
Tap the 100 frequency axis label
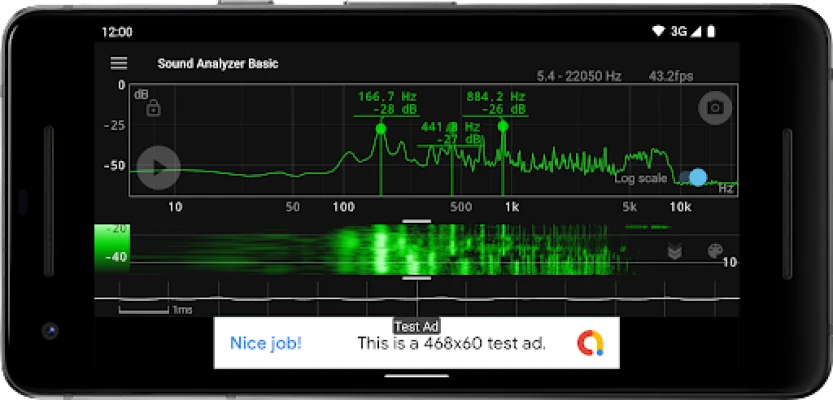pos(344,207)
